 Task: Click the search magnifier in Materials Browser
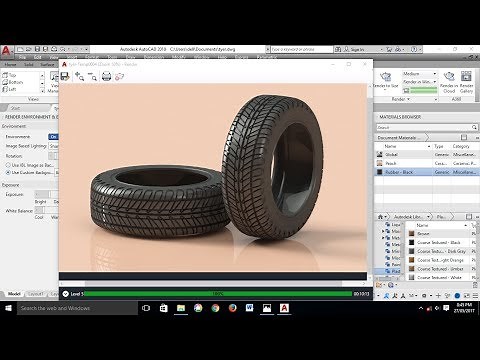(x=474, y=127)
